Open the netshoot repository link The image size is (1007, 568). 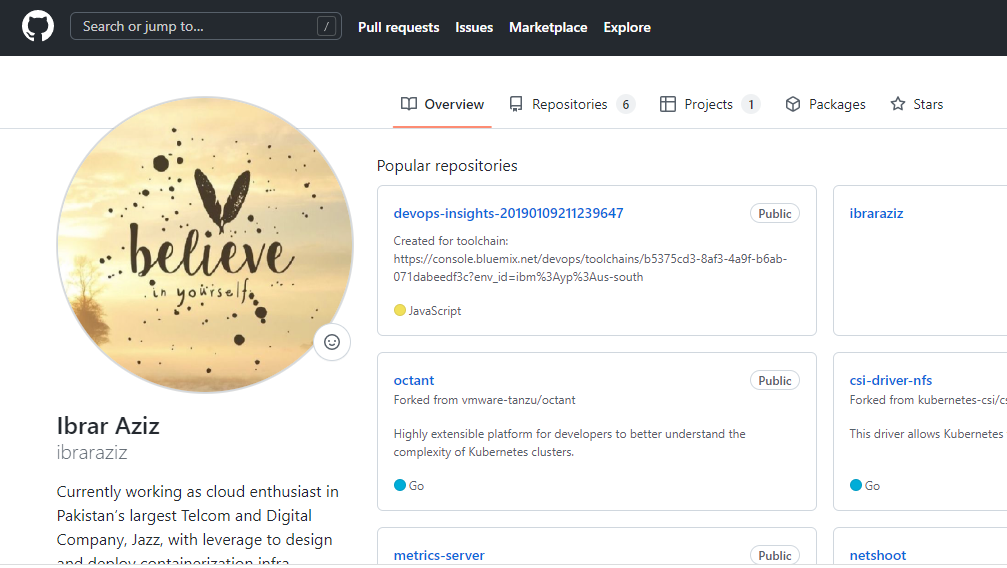click(x=877, y=555)
